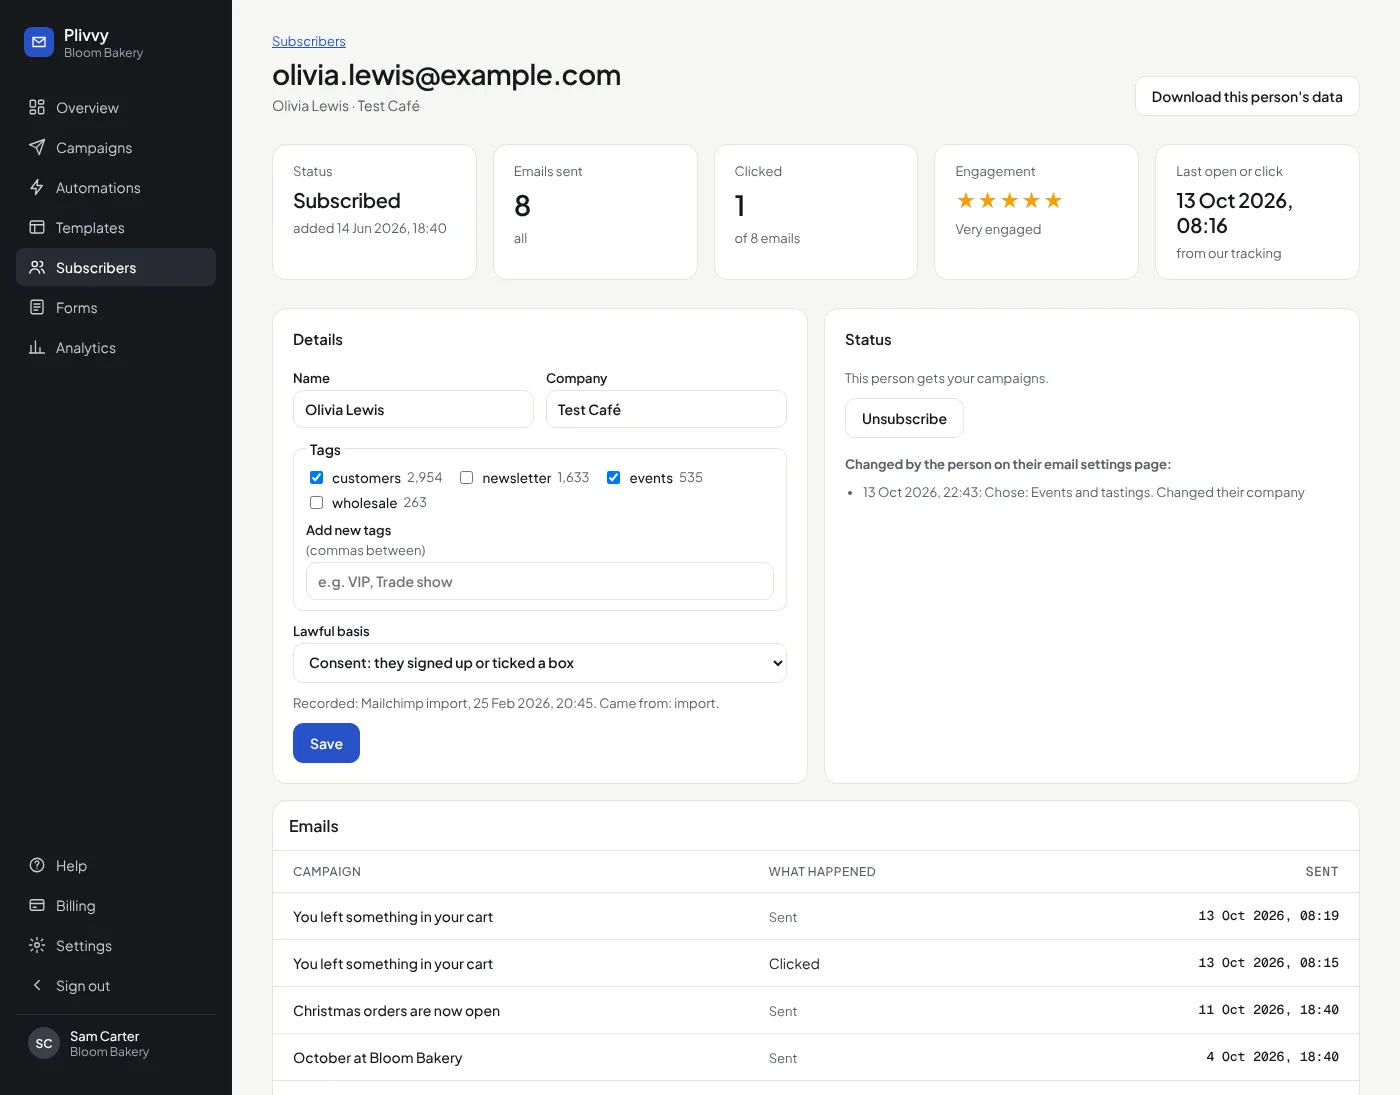The image size is (1400, 1095).
Task: Select the October at Bloom Bakery row
Action: (x=816, y=1057)
